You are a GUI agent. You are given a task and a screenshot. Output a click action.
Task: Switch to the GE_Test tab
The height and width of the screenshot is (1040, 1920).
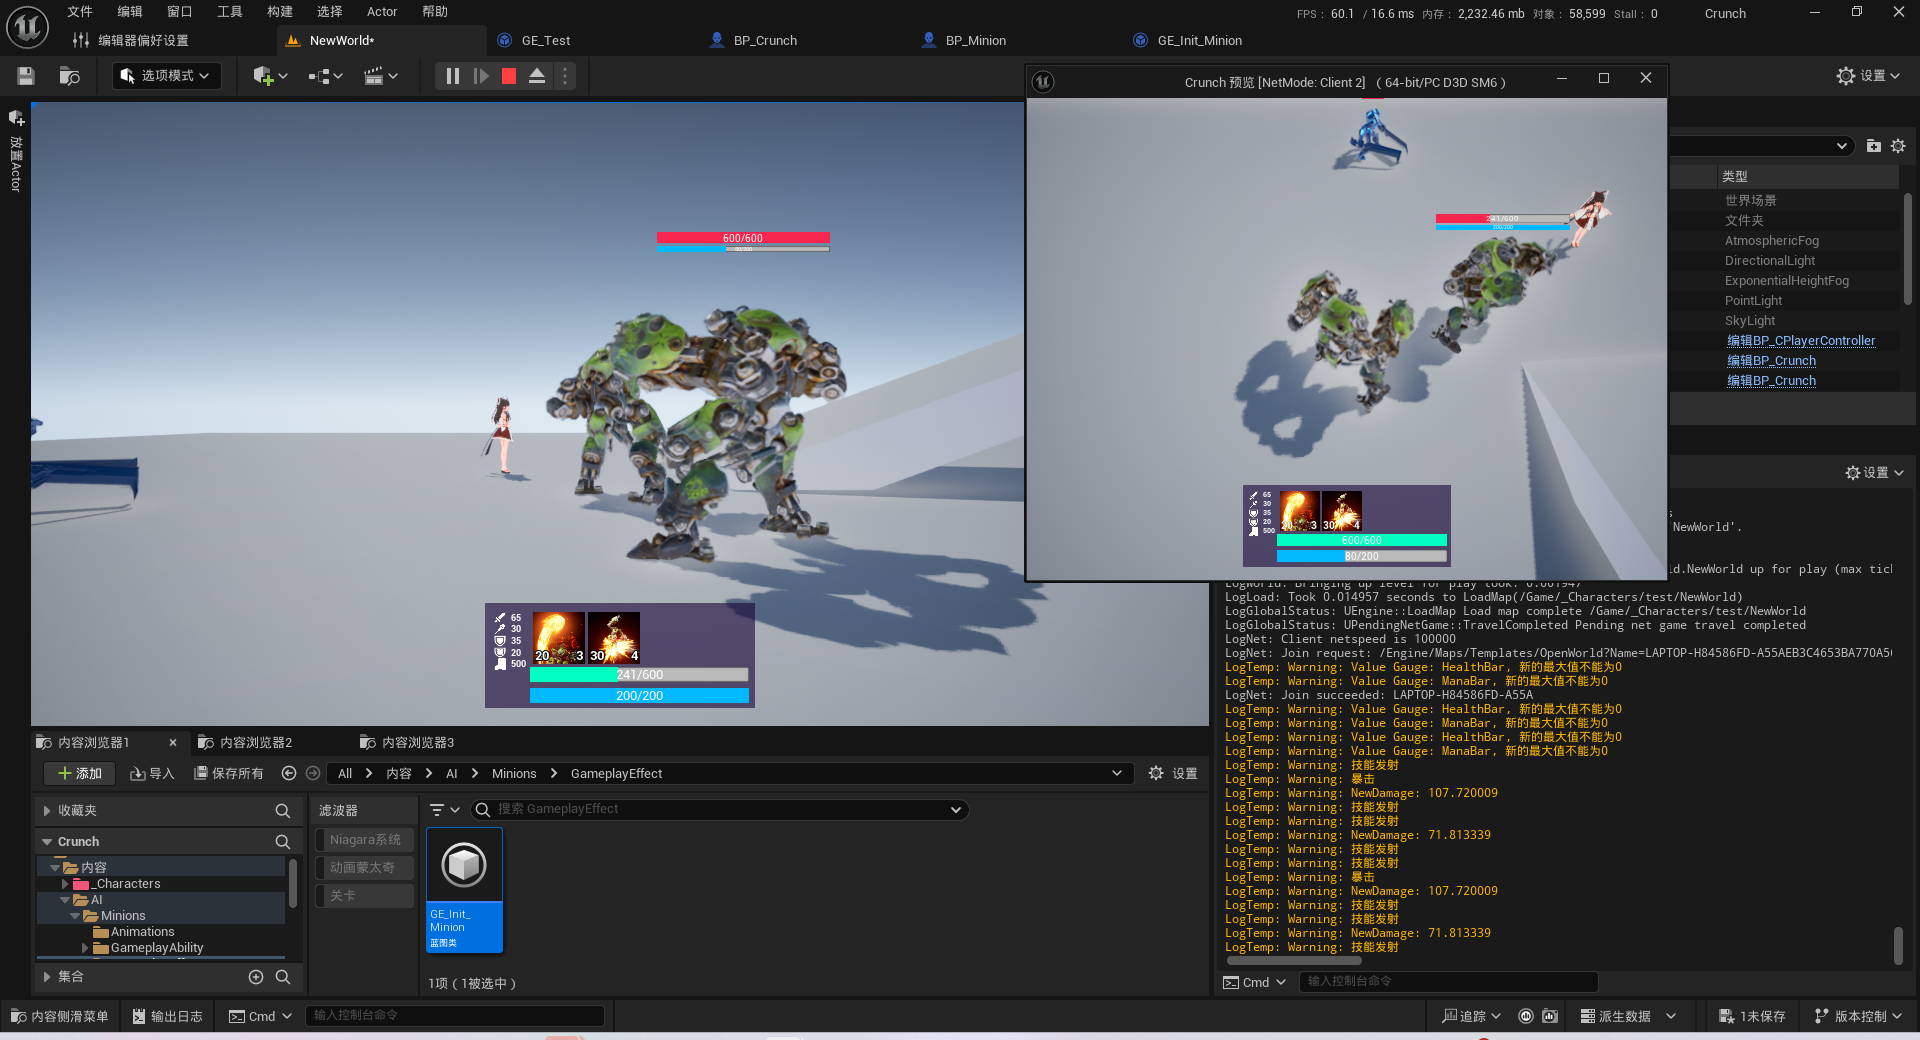tap(546, 41)
